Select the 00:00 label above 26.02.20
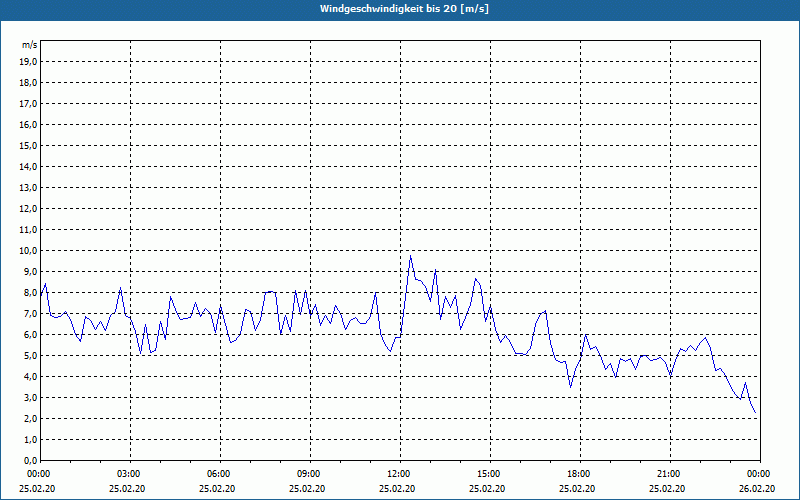Image resolution: width=800 pixels, height=500 pixels. [x=758, y=474]
